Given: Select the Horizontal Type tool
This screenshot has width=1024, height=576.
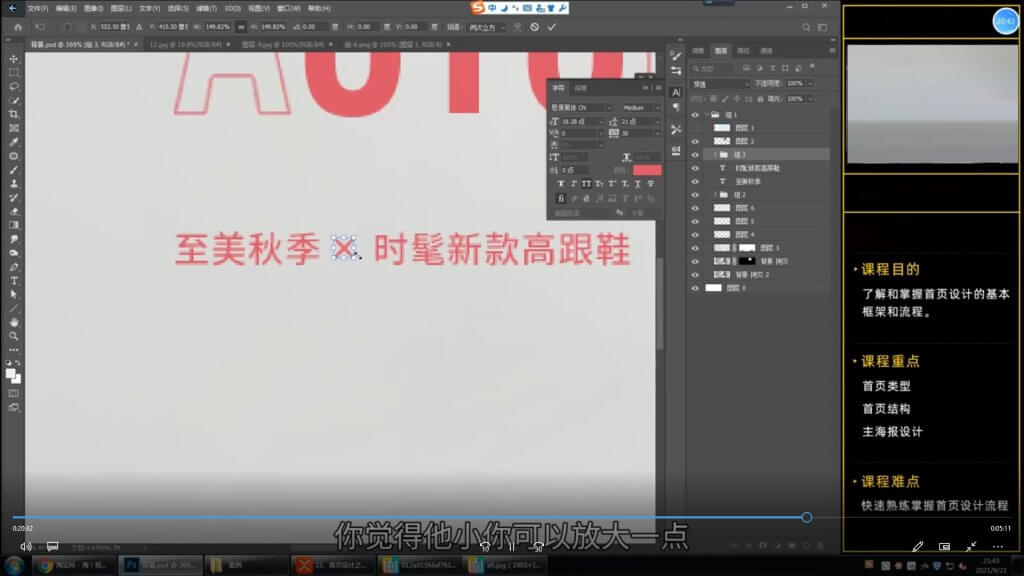Looking at the screenshot, I should [14, 281].
